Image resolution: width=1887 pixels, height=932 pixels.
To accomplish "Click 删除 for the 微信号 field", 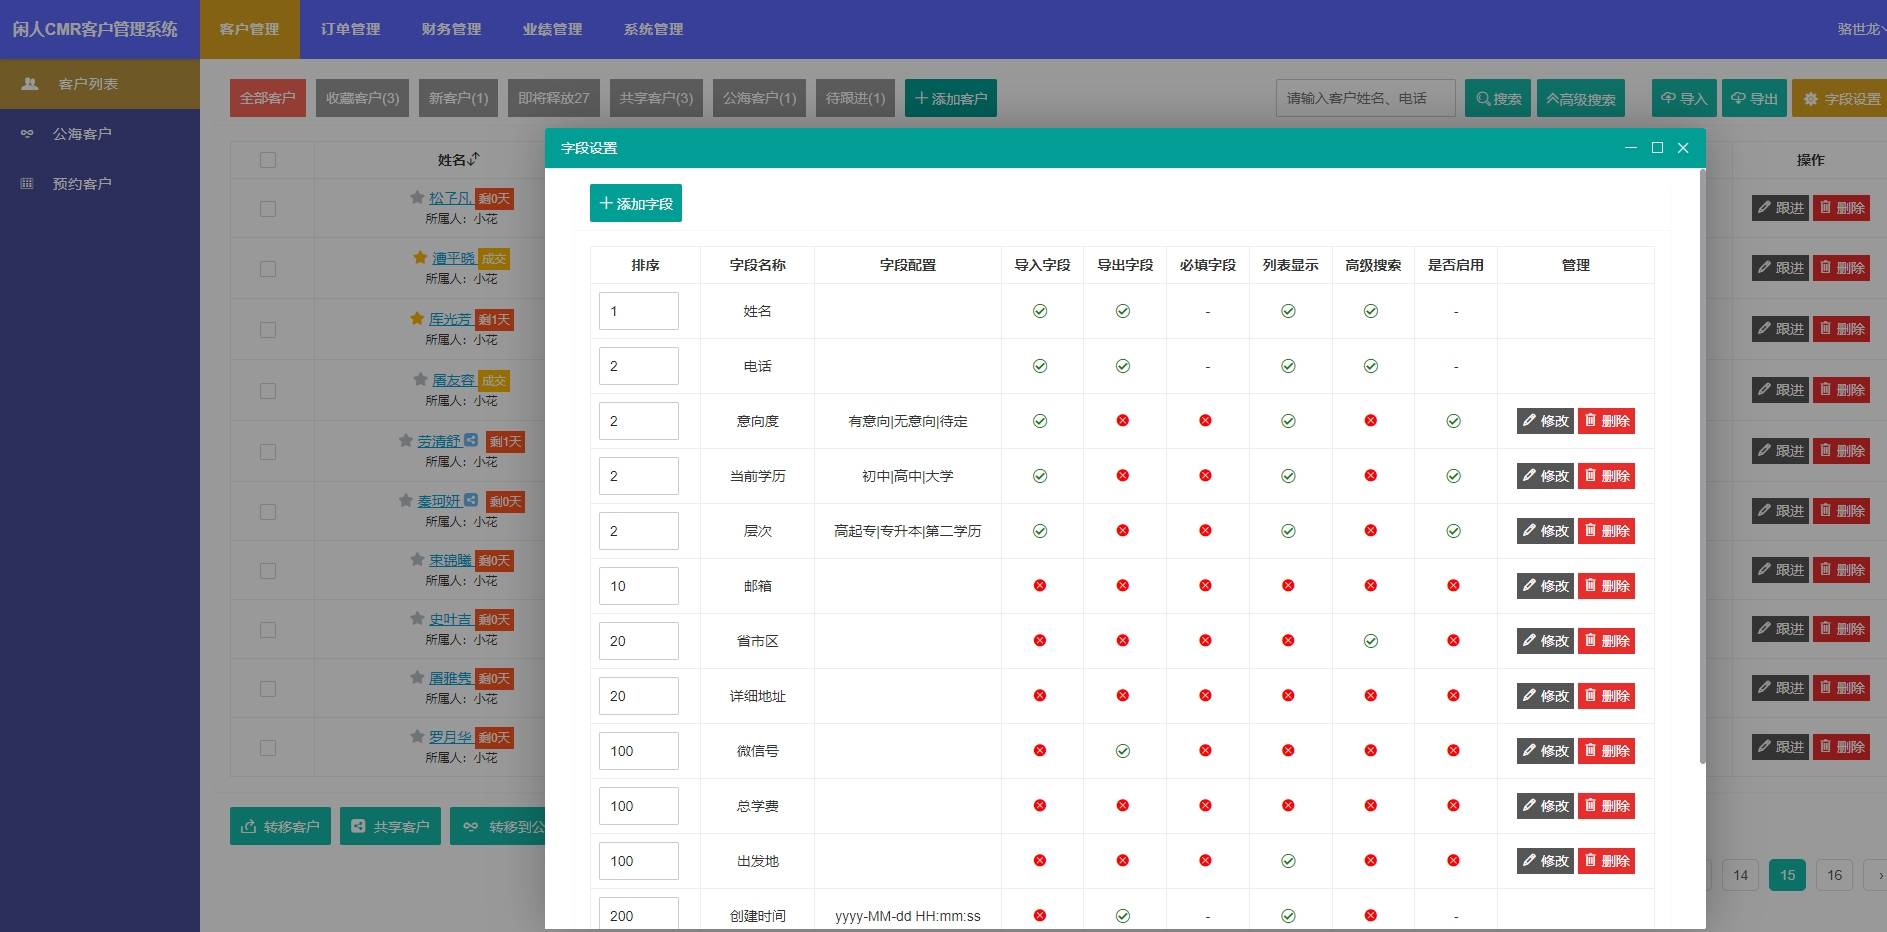I will pos(1606,751).
